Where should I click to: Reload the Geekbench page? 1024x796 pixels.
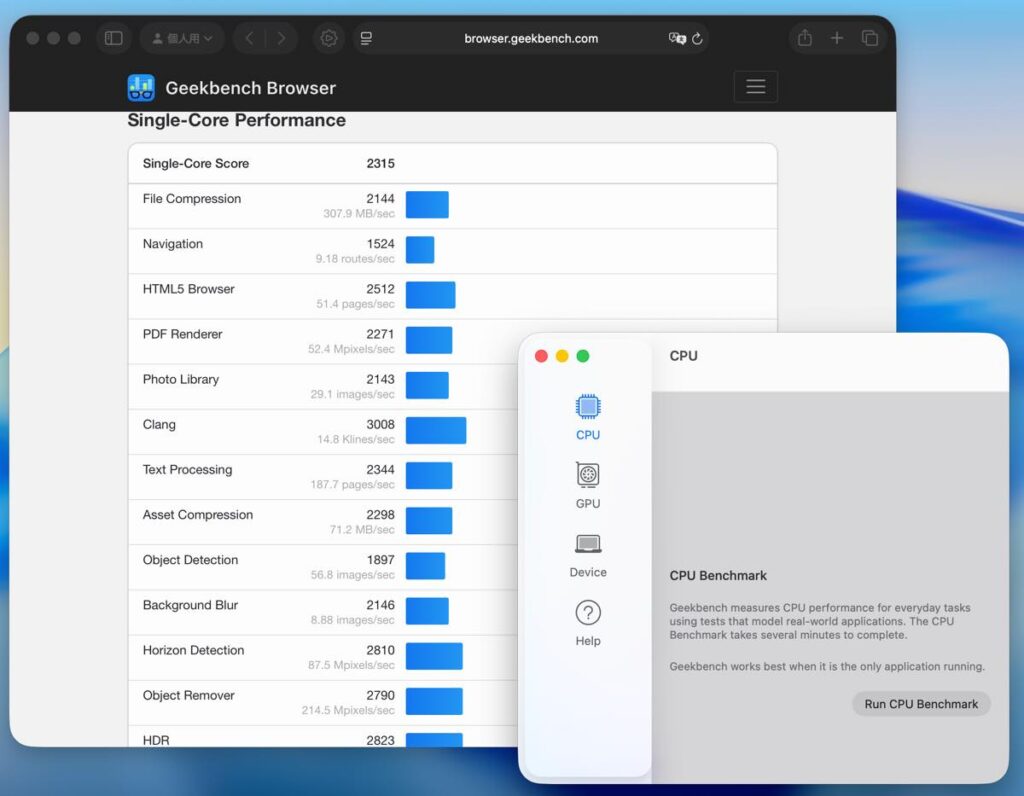pyautogui.click(x=697, y=39)
